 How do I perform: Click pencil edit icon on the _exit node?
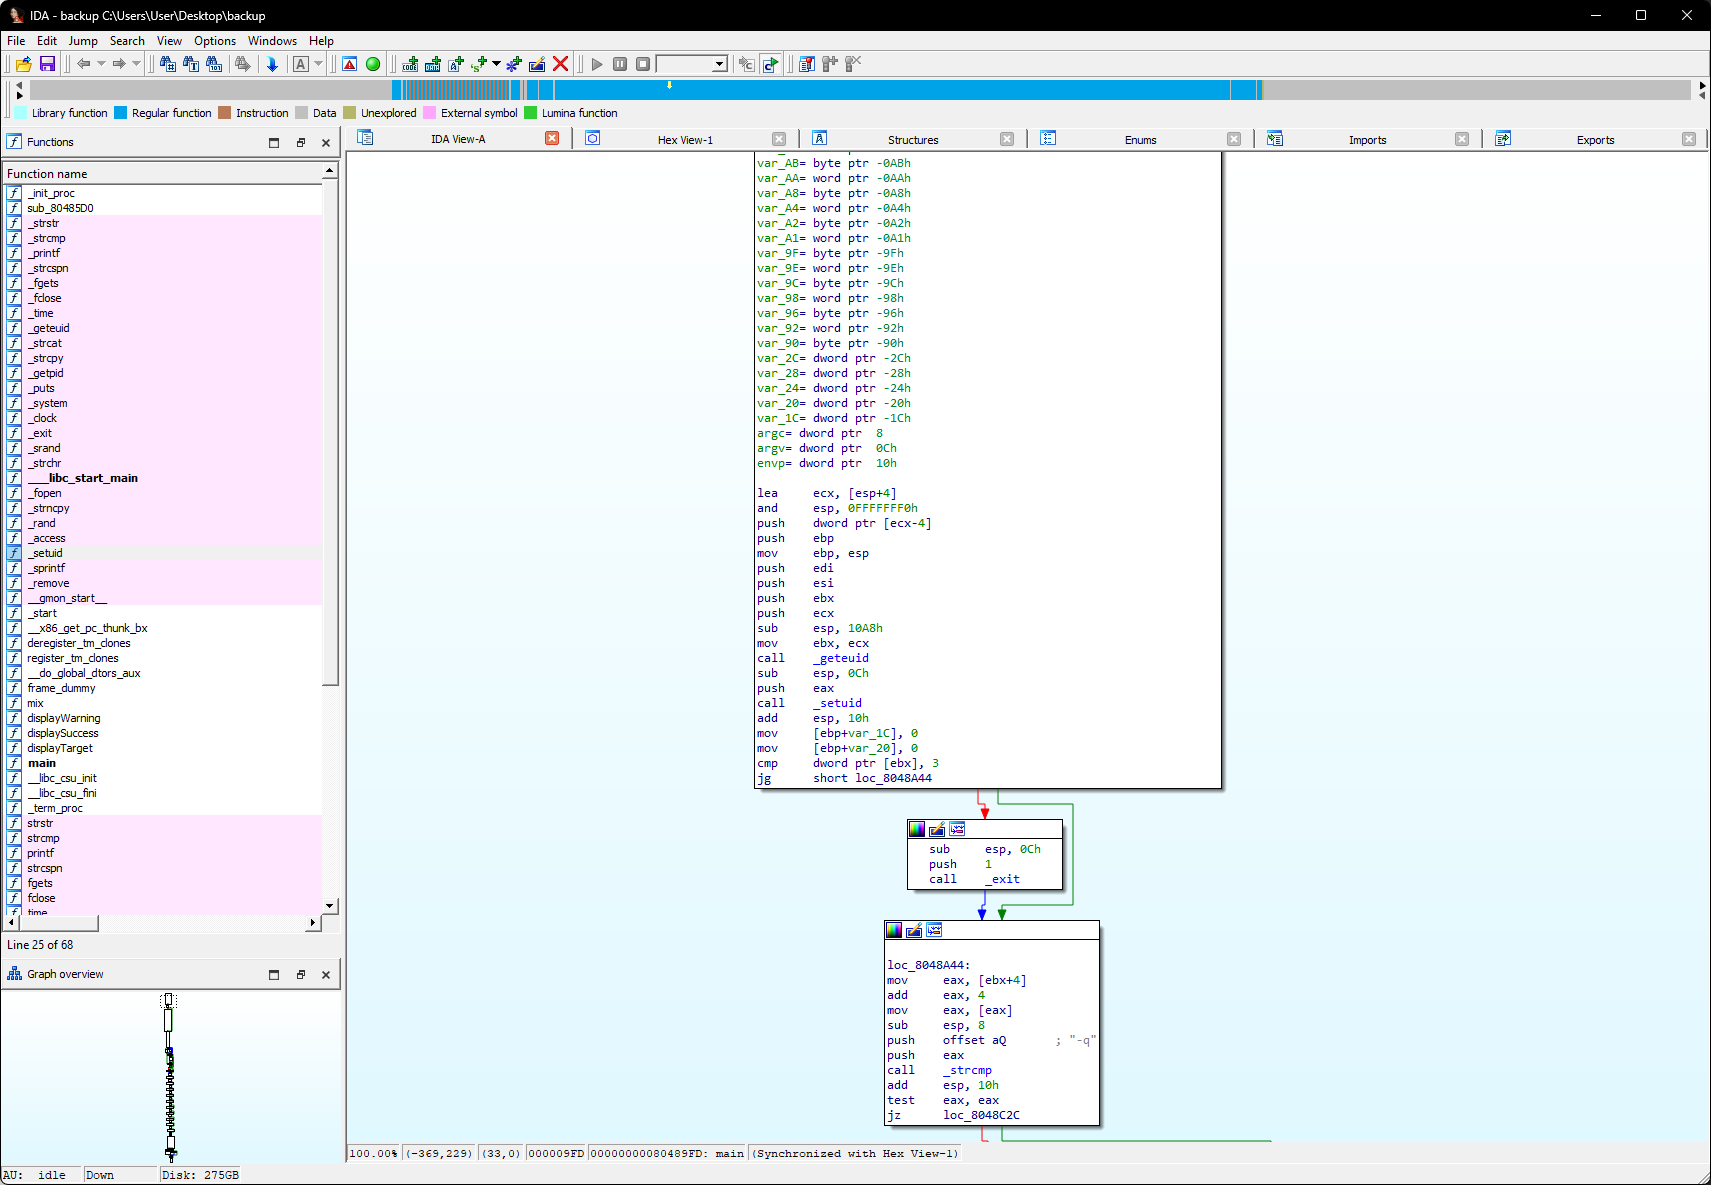(x=937, y=829)
